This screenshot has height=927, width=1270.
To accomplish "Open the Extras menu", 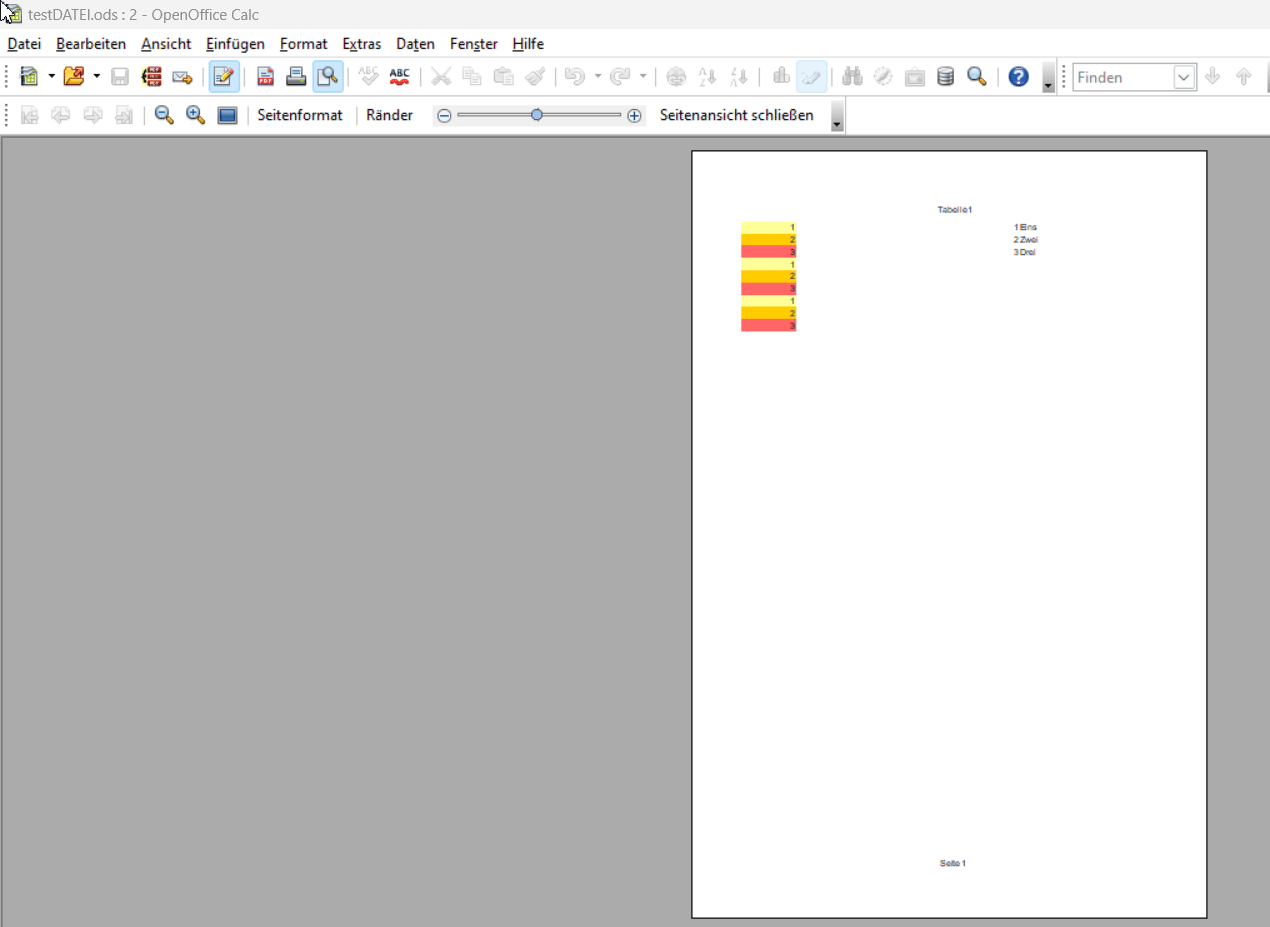I will 362,44.
